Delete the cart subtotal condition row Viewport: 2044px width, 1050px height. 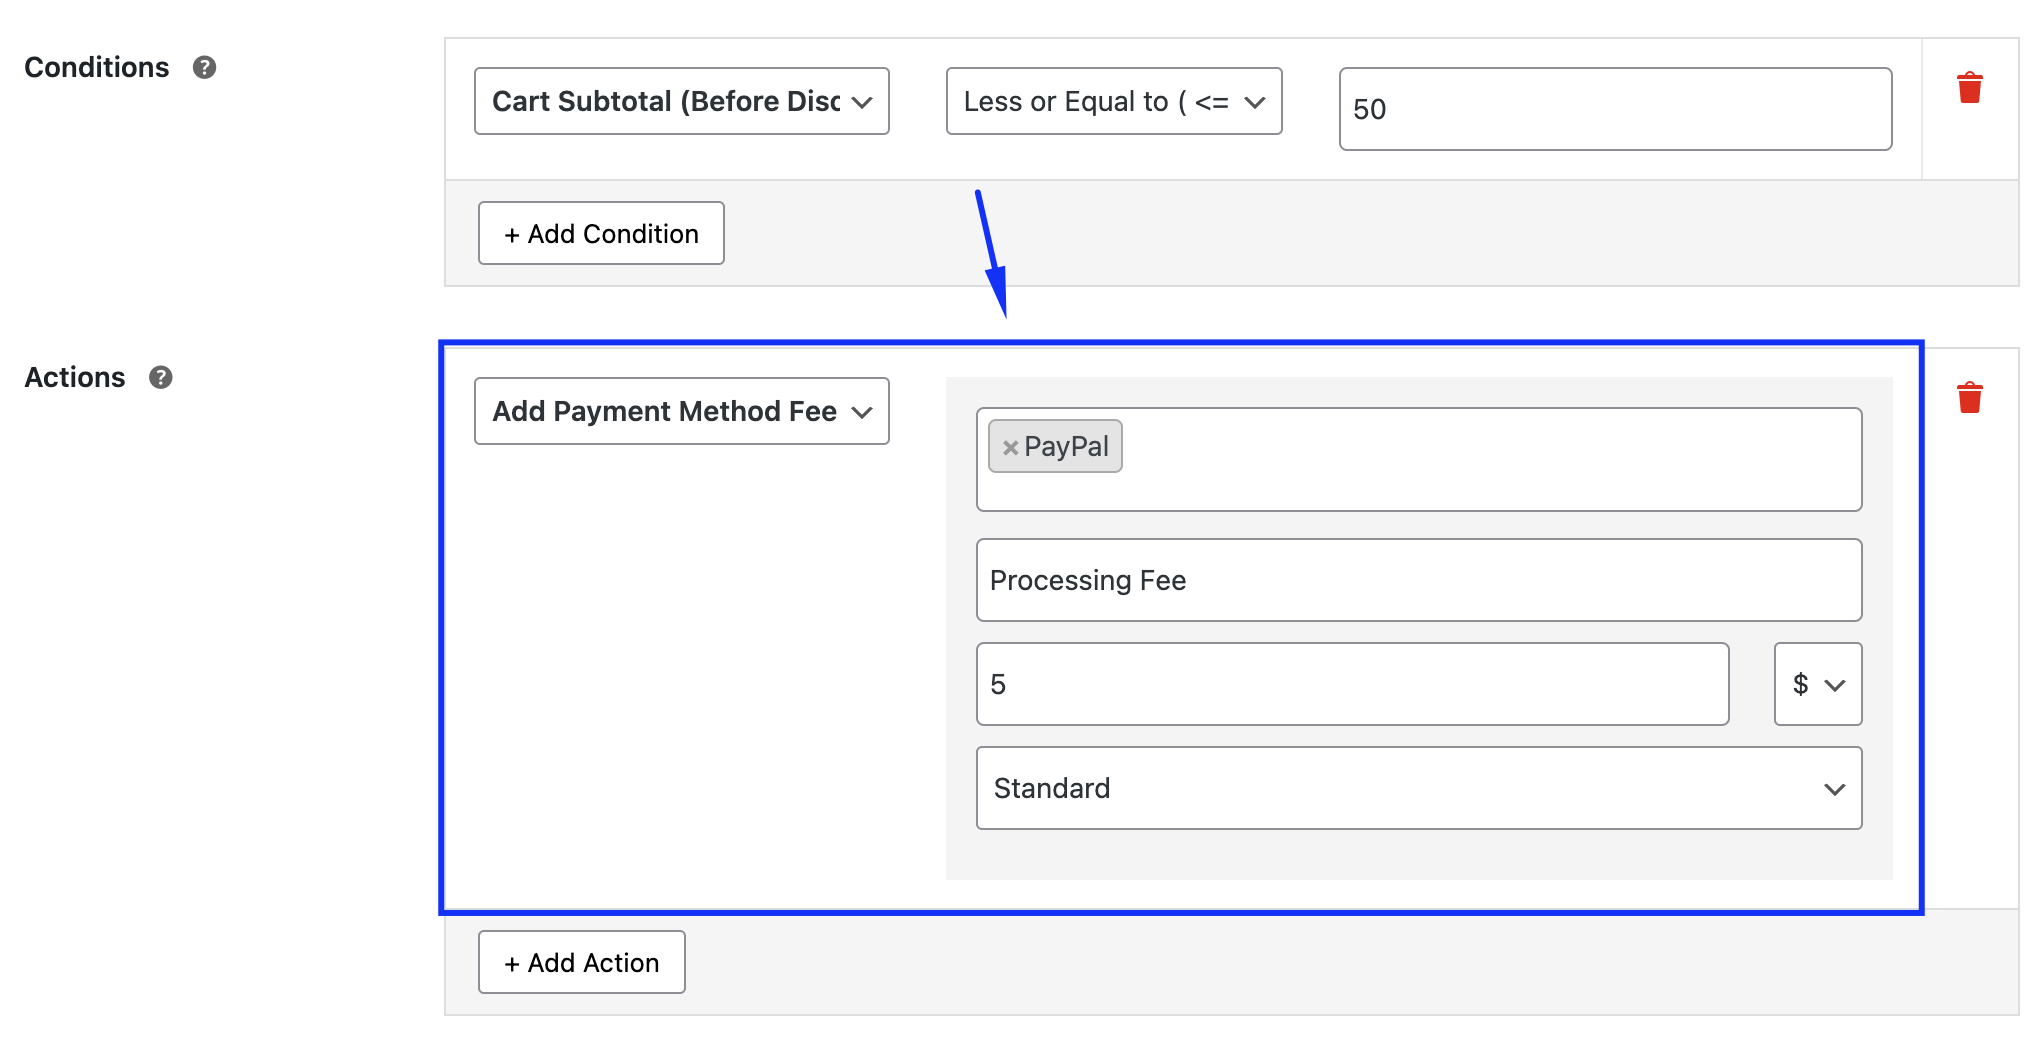point(1969,88)
